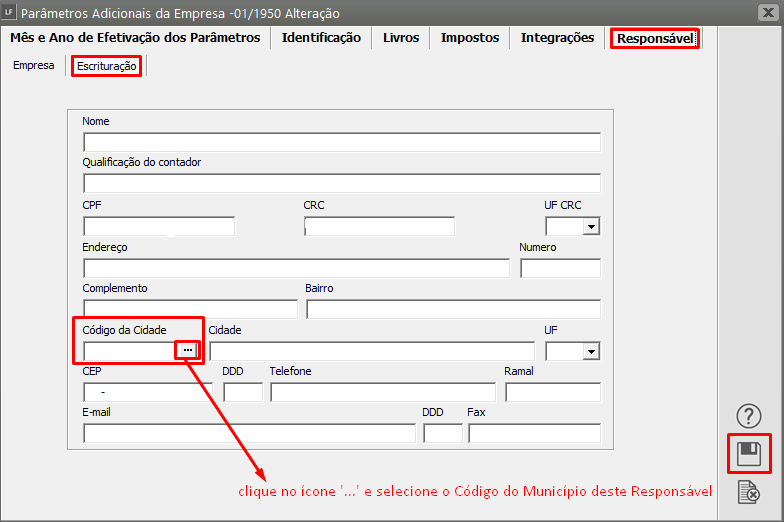Open the Responsável tab
The height and width of the screenshot is (522, 784).
(x=655, y=38)
